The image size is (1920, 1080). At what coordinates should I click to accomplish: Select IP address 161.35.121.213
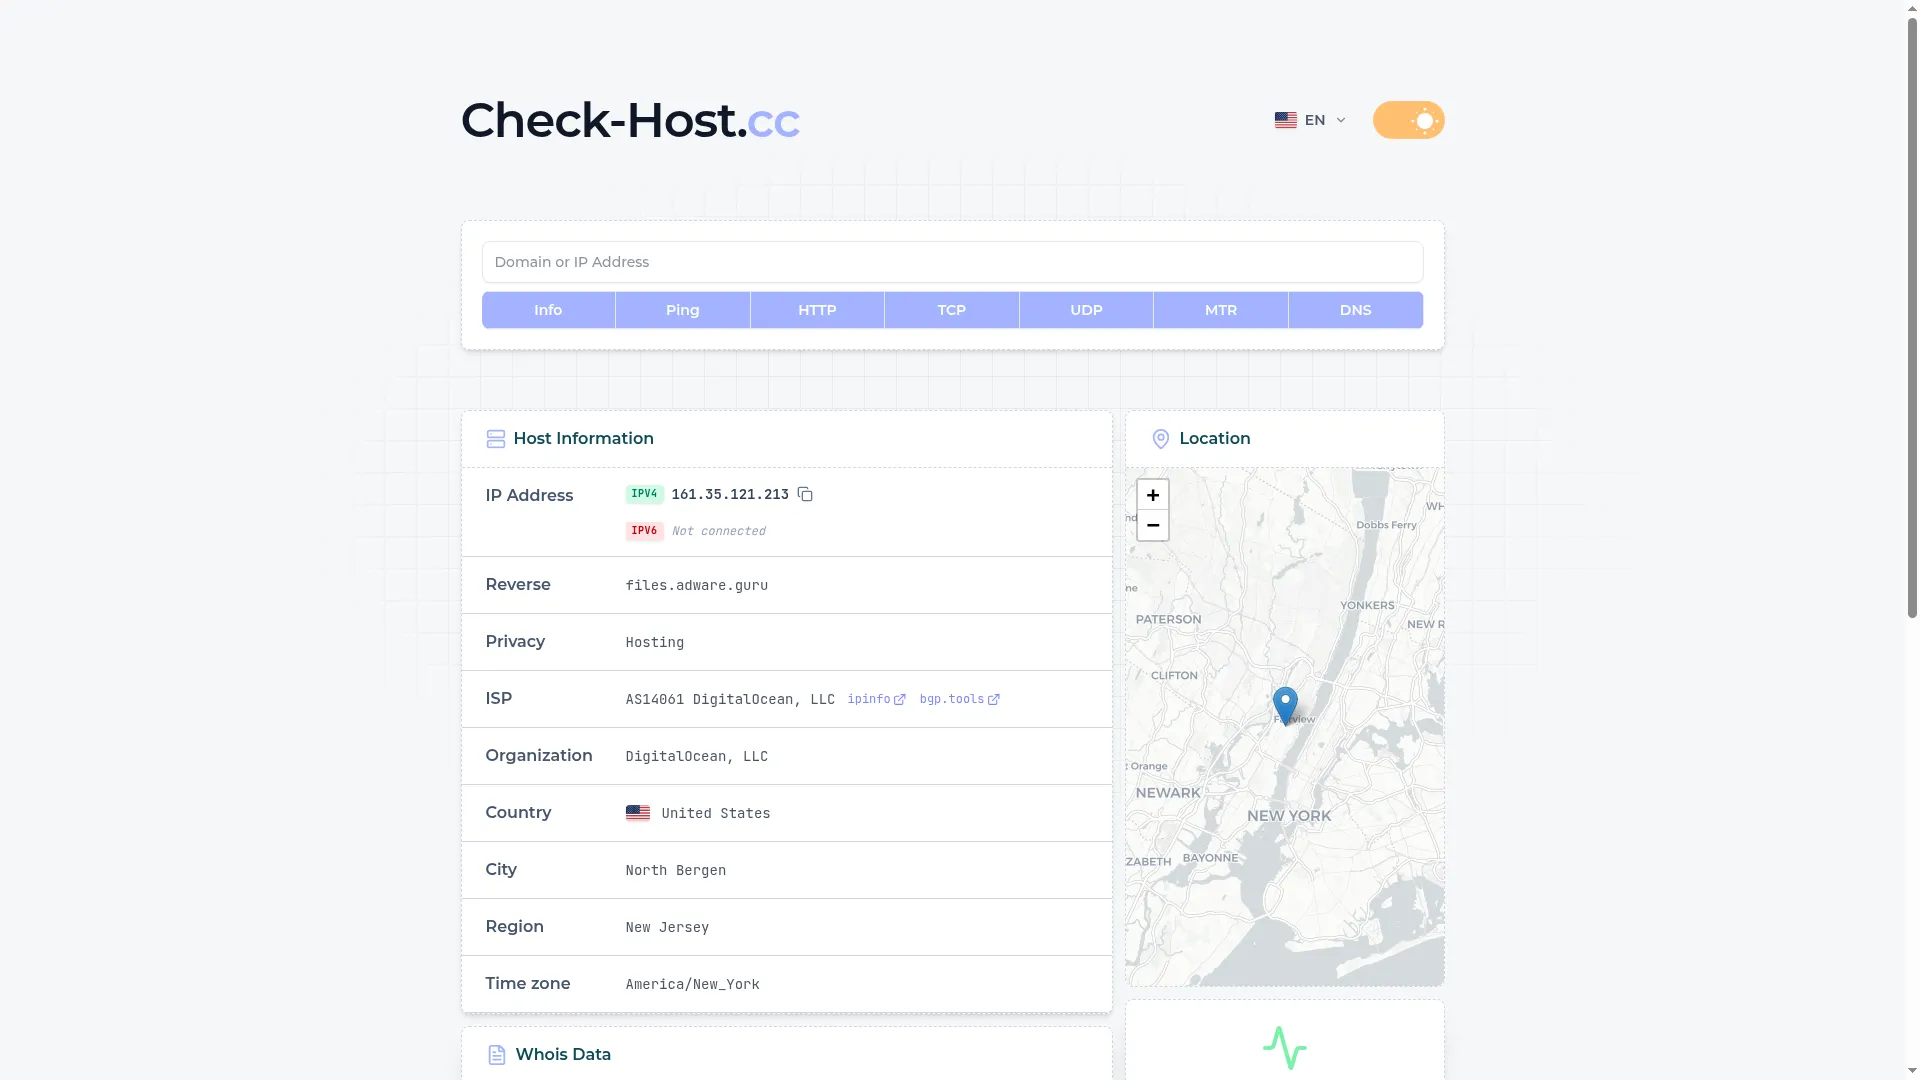click(x=730, y=494)
